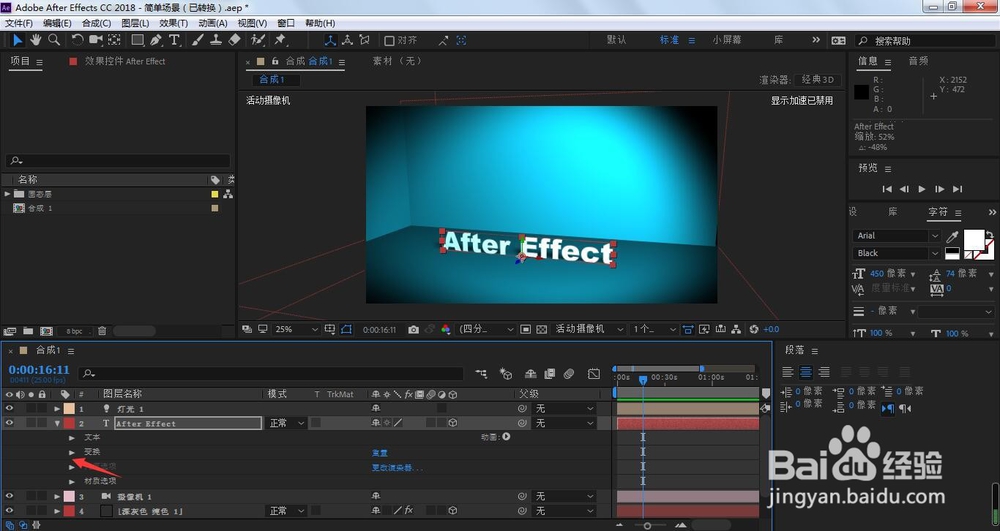Enable the 对齐 snapping checkbox

[389, 41]
